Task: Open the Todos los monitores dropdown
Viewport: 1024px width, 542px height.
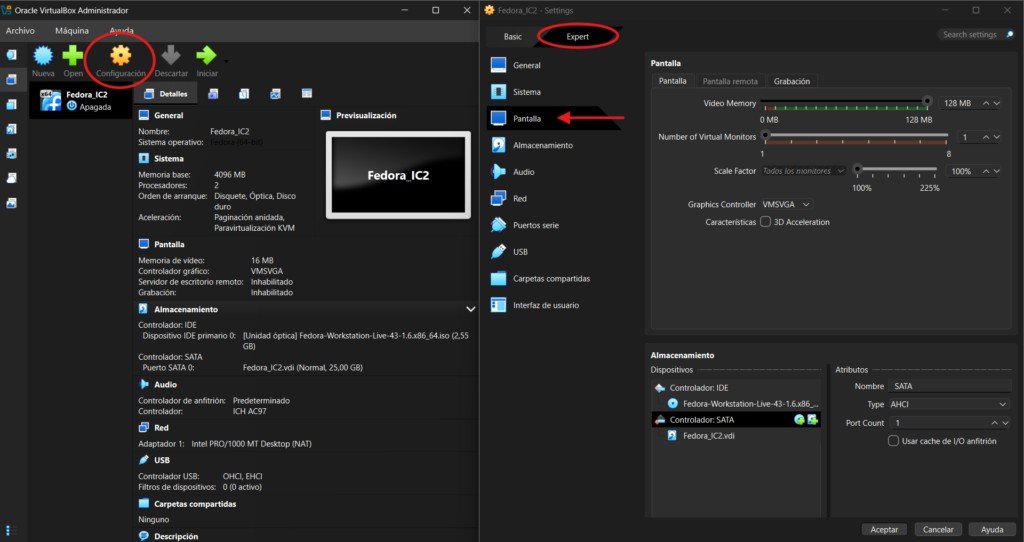Action: pos(803,171)
